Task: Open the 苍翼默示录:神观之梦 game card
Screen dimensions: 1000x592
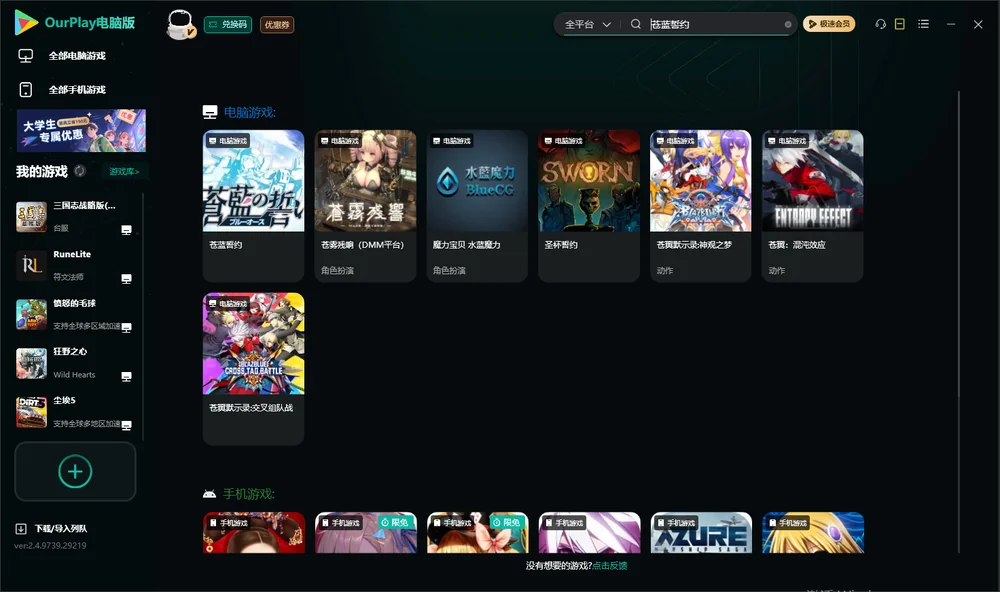Action: point(701,206)
